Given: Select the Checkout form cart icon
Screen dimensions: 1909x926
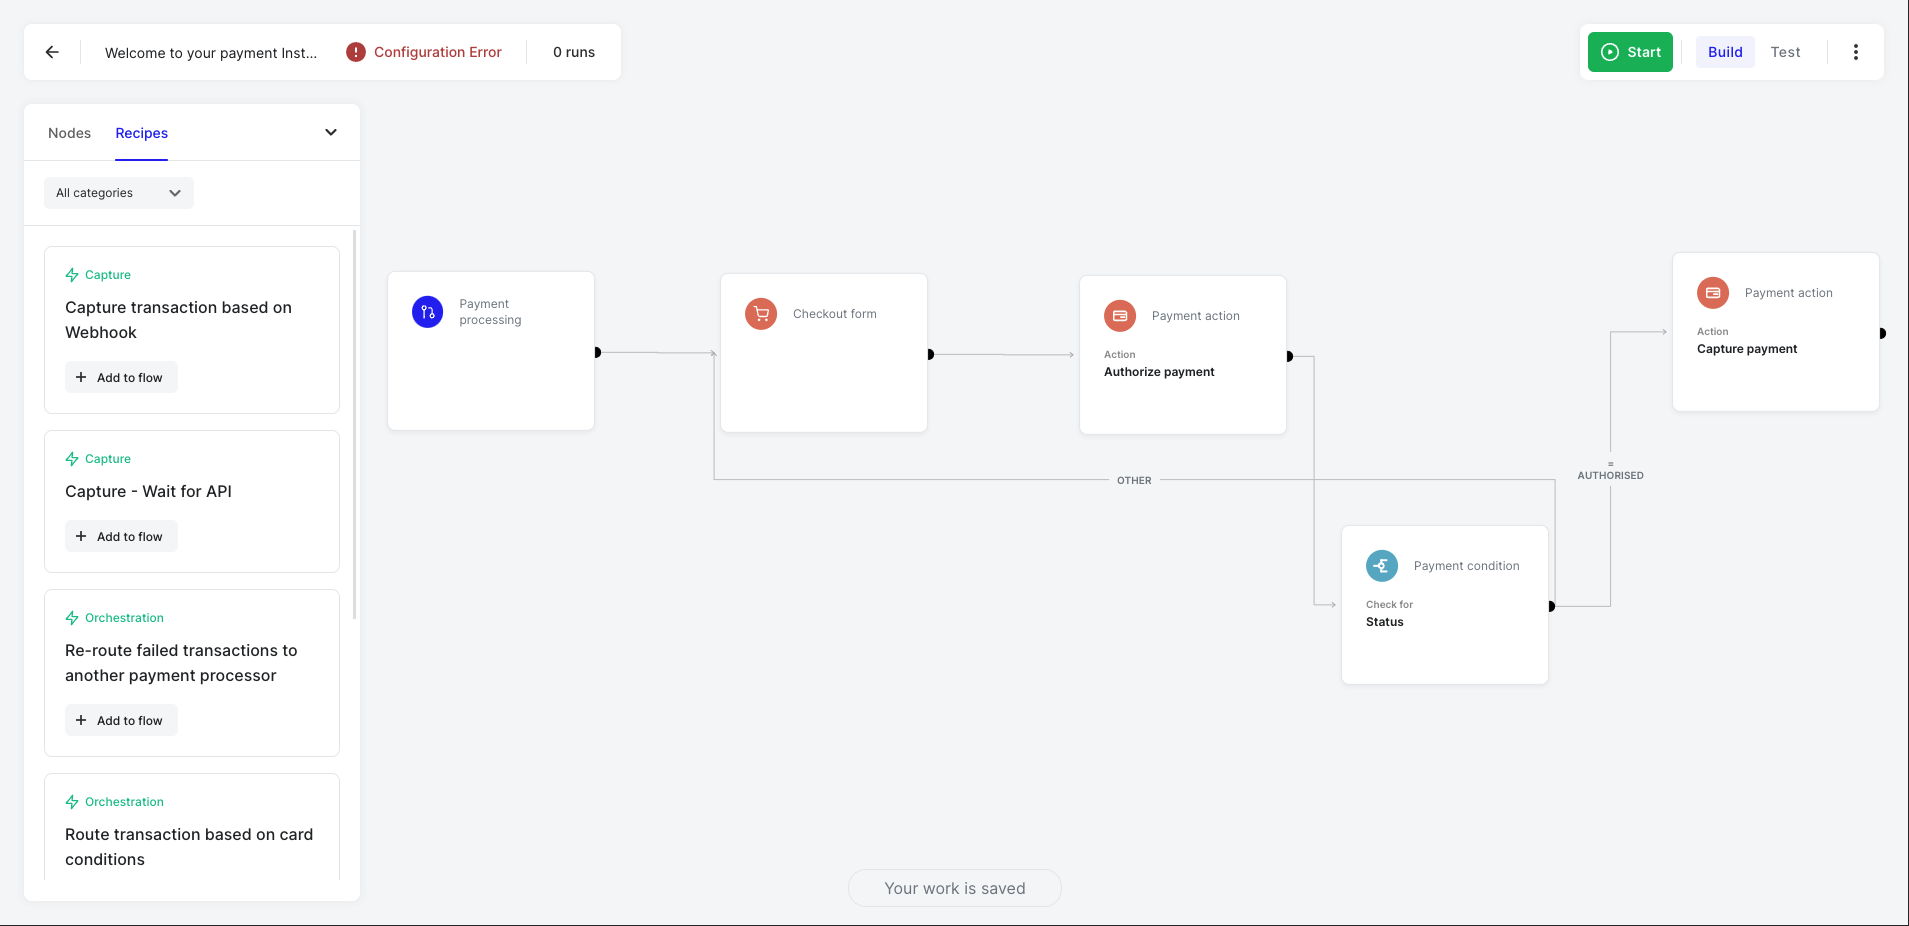Looking at the screenshot, I should [761, 313].
